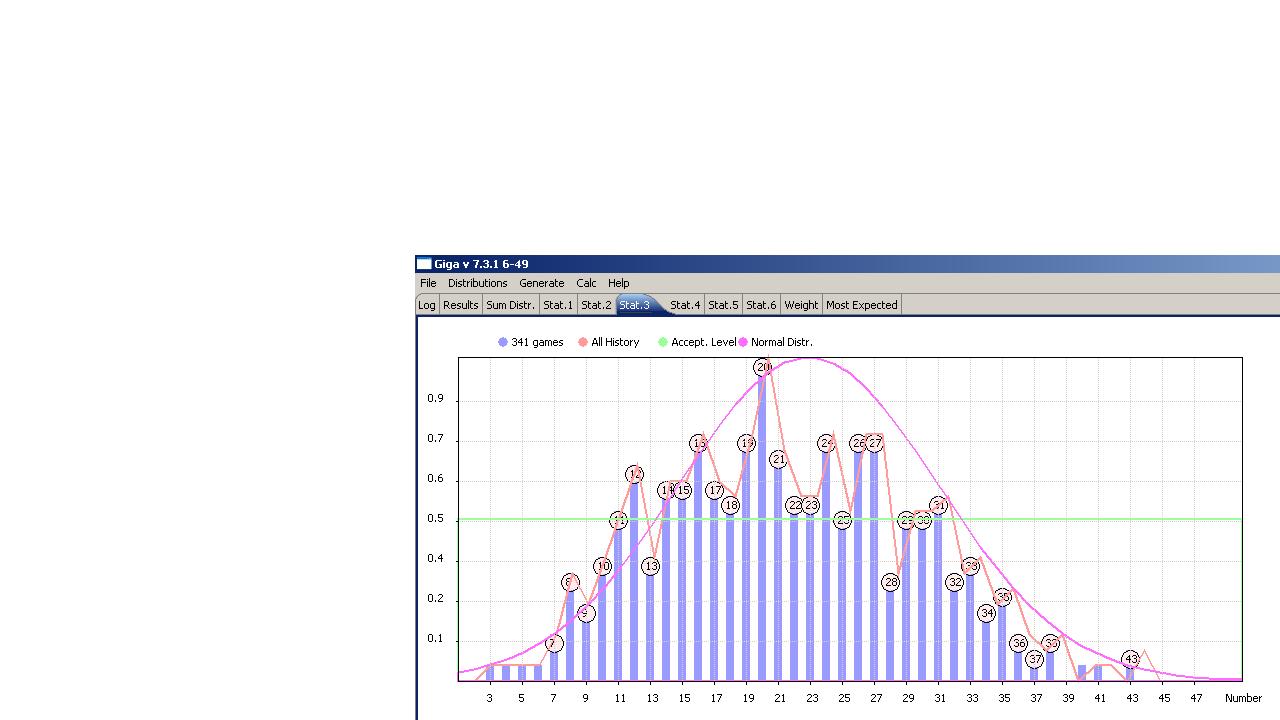1280x720 pixels.
Task: Click the circled 20 marker at chart peak
Action: (763, 367)
